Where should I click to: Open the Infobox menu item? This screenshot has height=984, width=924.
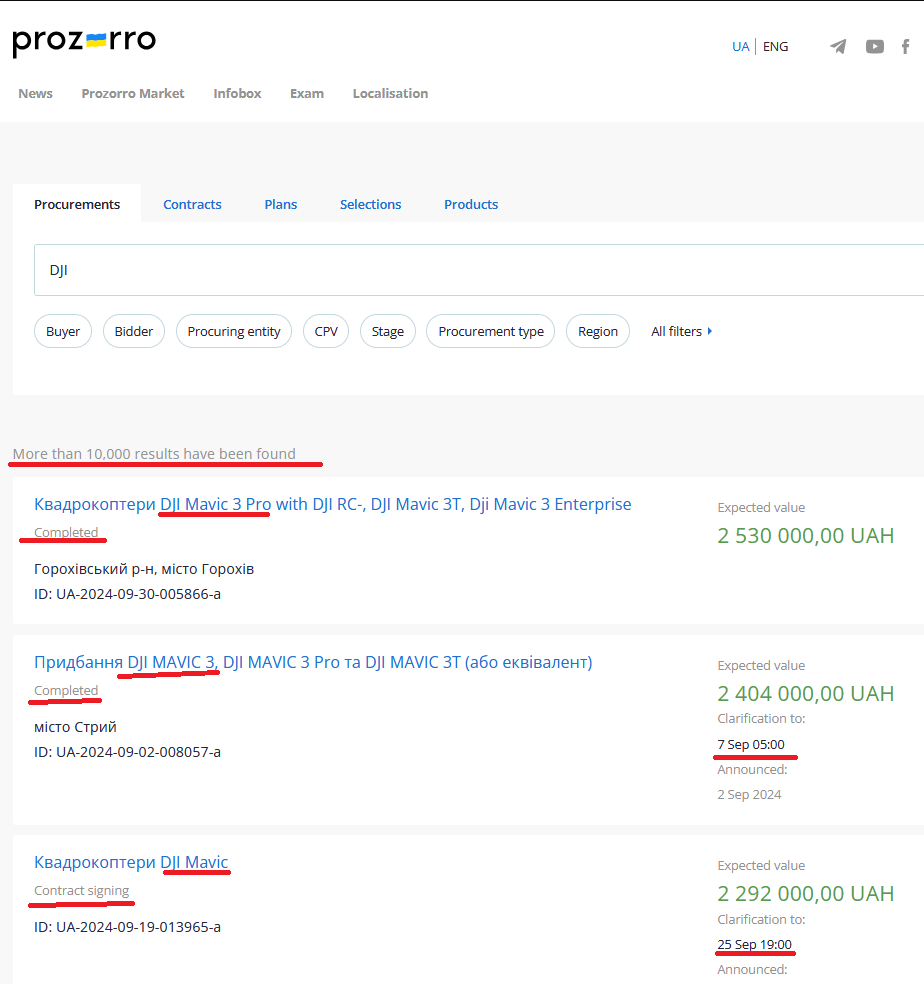click(237, 94)
